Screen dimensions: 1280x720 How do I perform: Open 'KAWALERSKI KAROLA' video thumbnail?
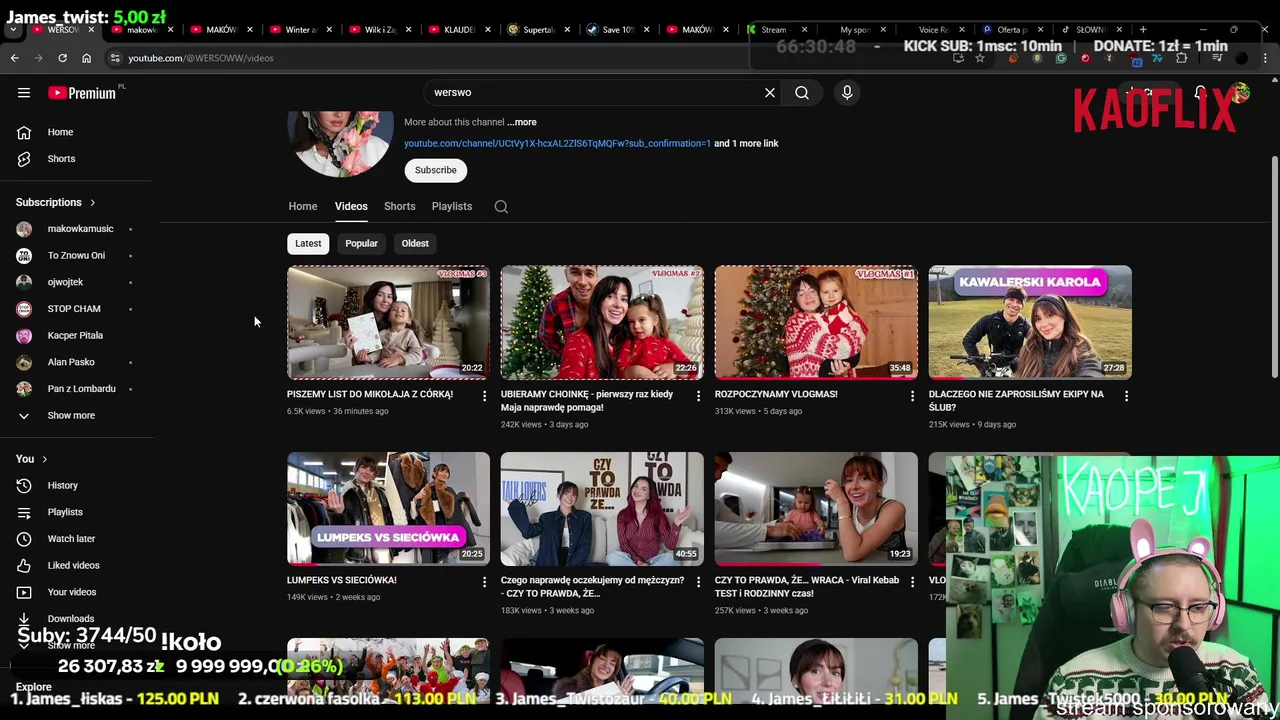(1030, 322)
